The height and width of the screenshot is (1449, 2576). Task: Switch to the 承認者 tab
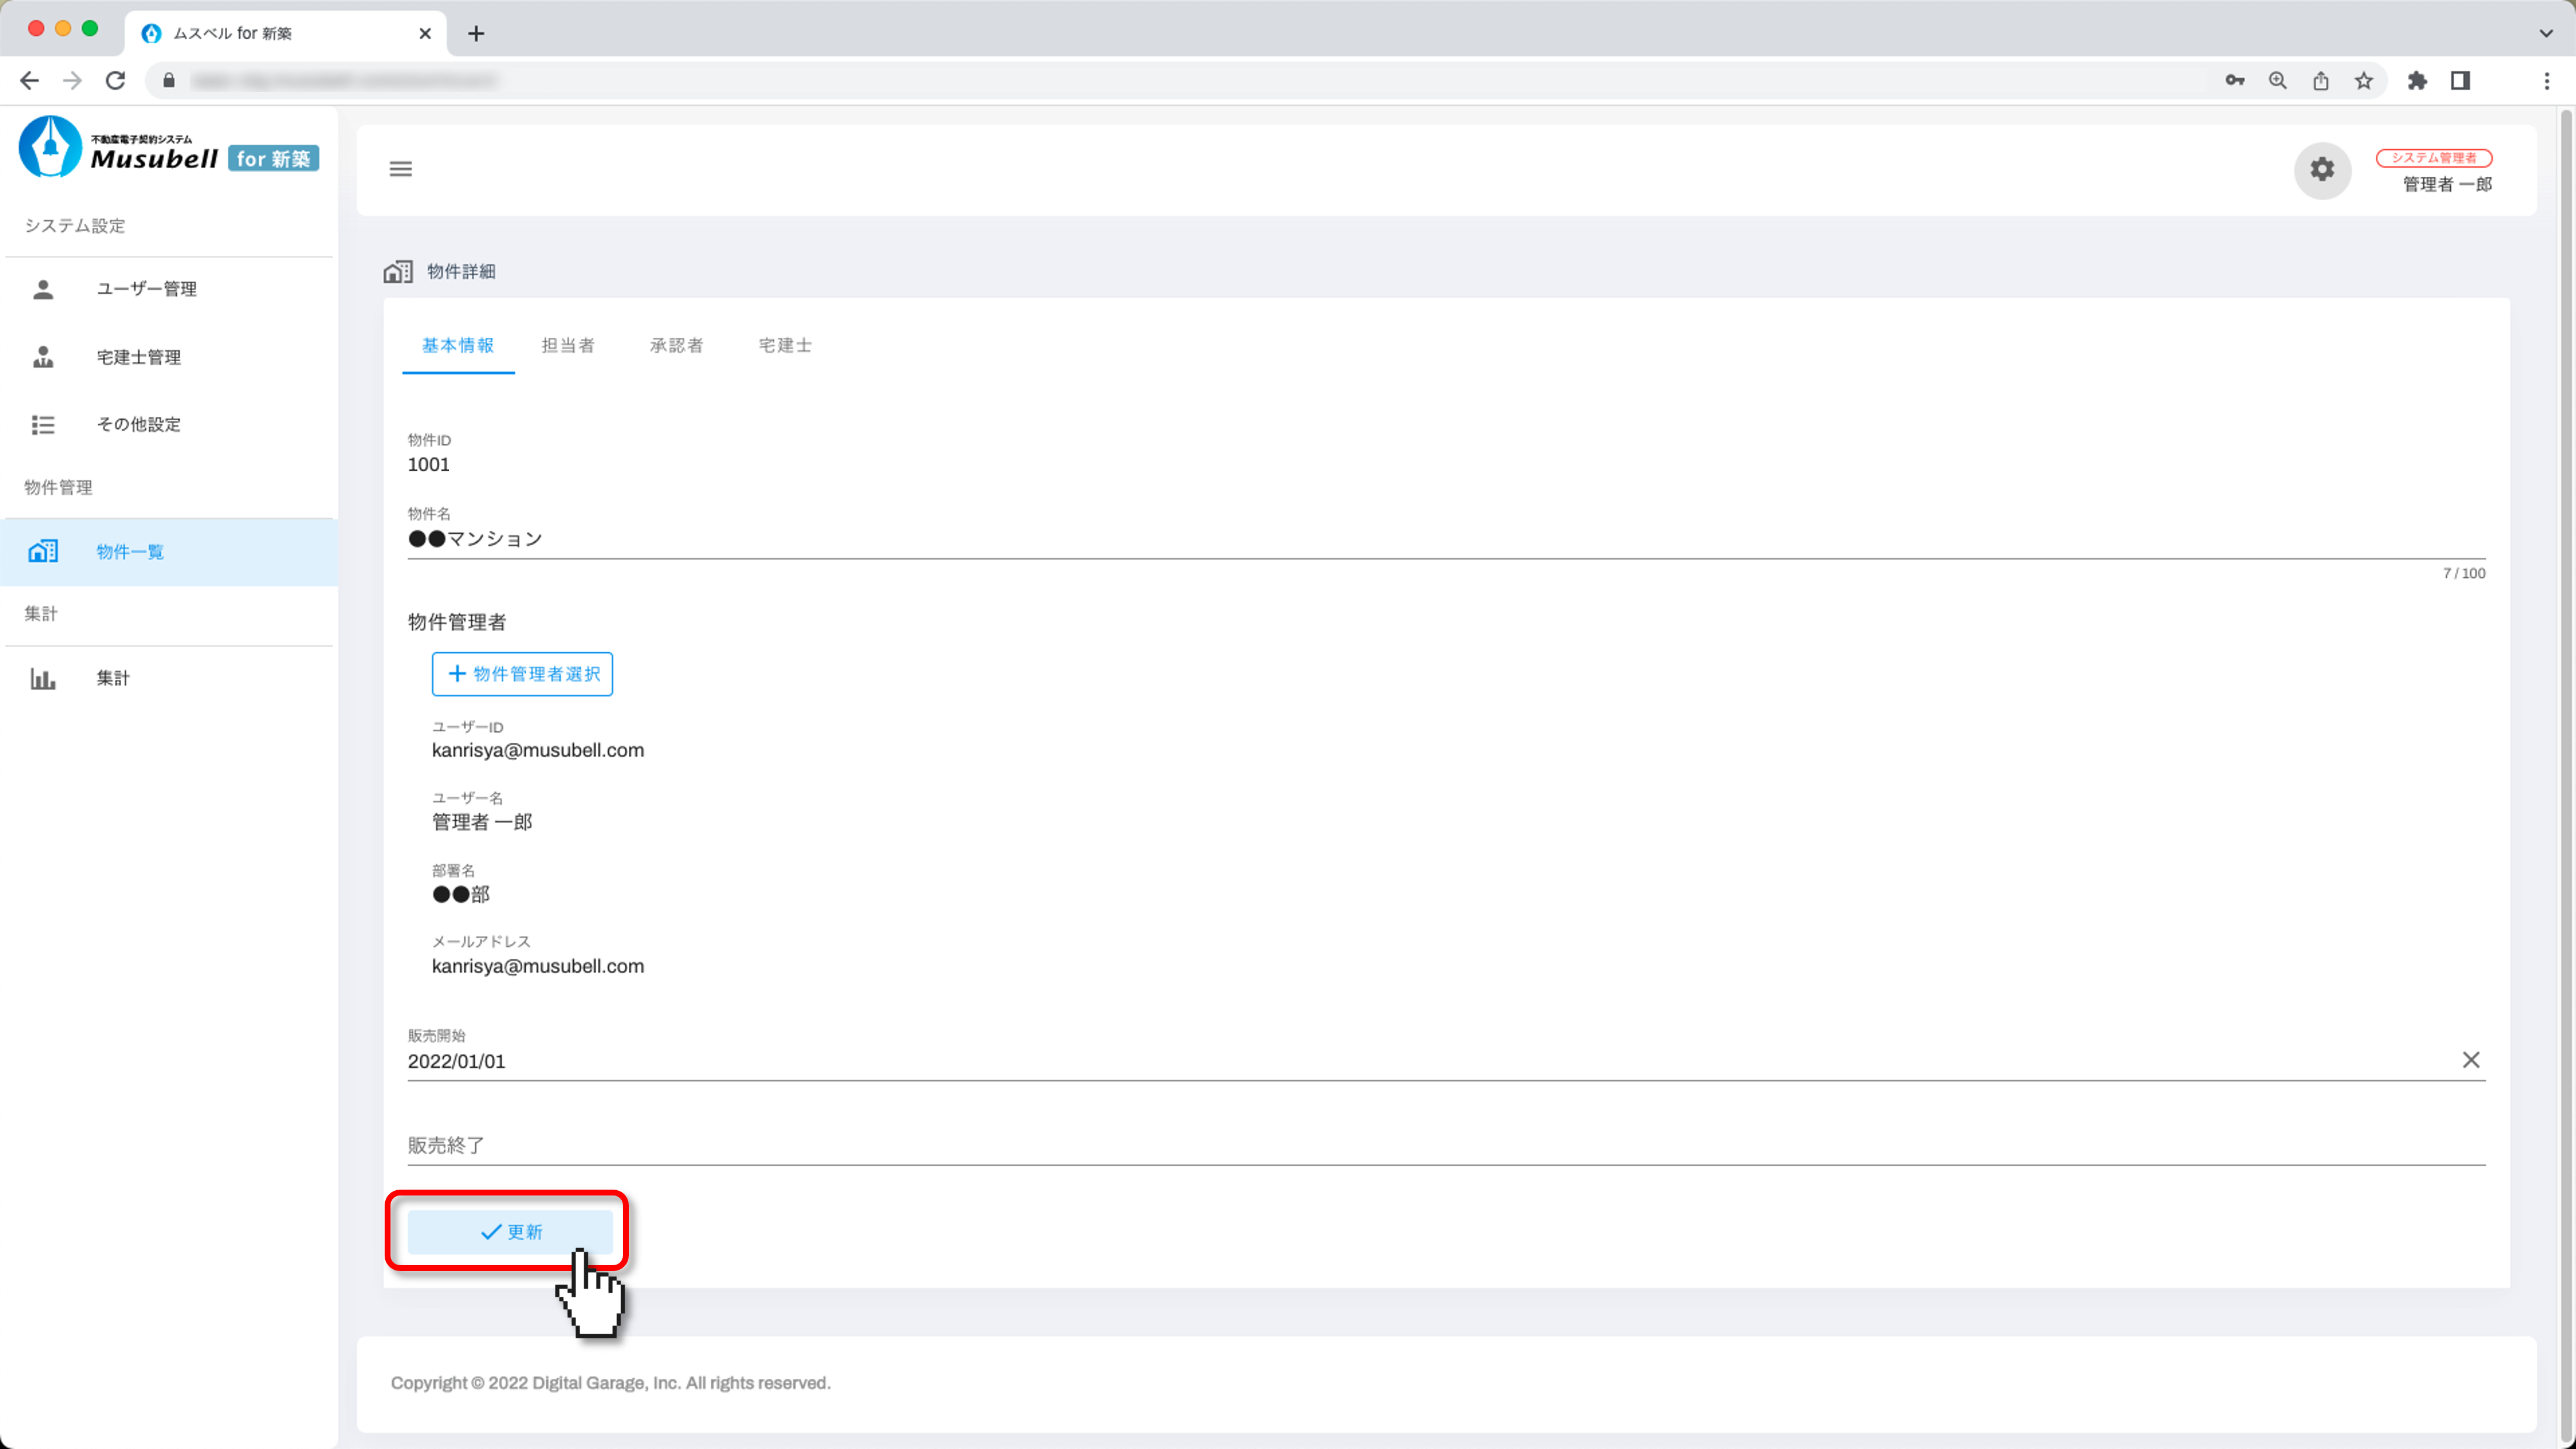coord(676,345)
